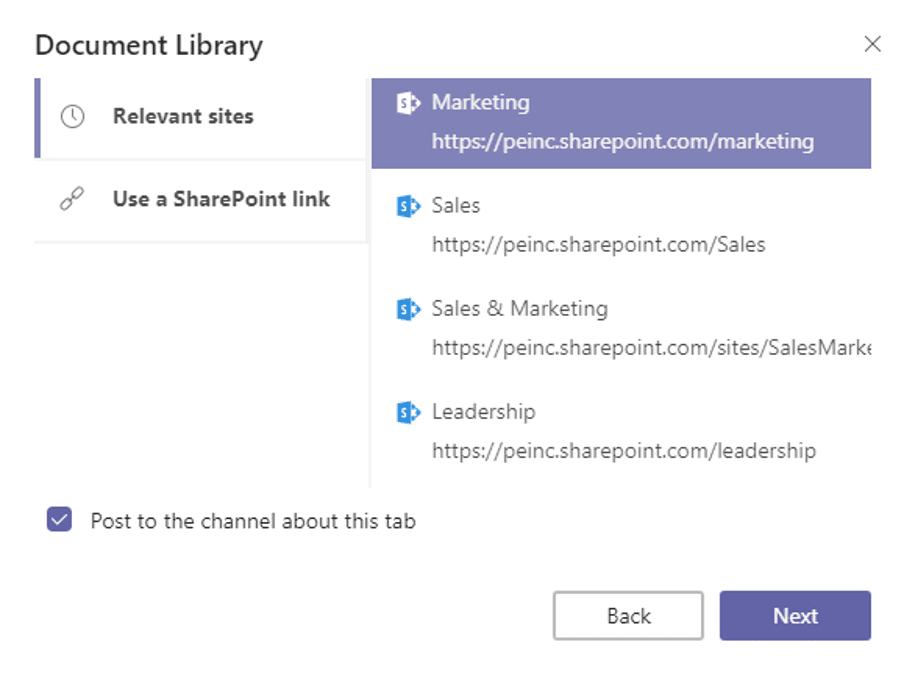Image resolution: width=904 pixels, height=678 pixels.
Task: Click the peinc.sharepoint.com/marketing URL
Action: [623, 142]
